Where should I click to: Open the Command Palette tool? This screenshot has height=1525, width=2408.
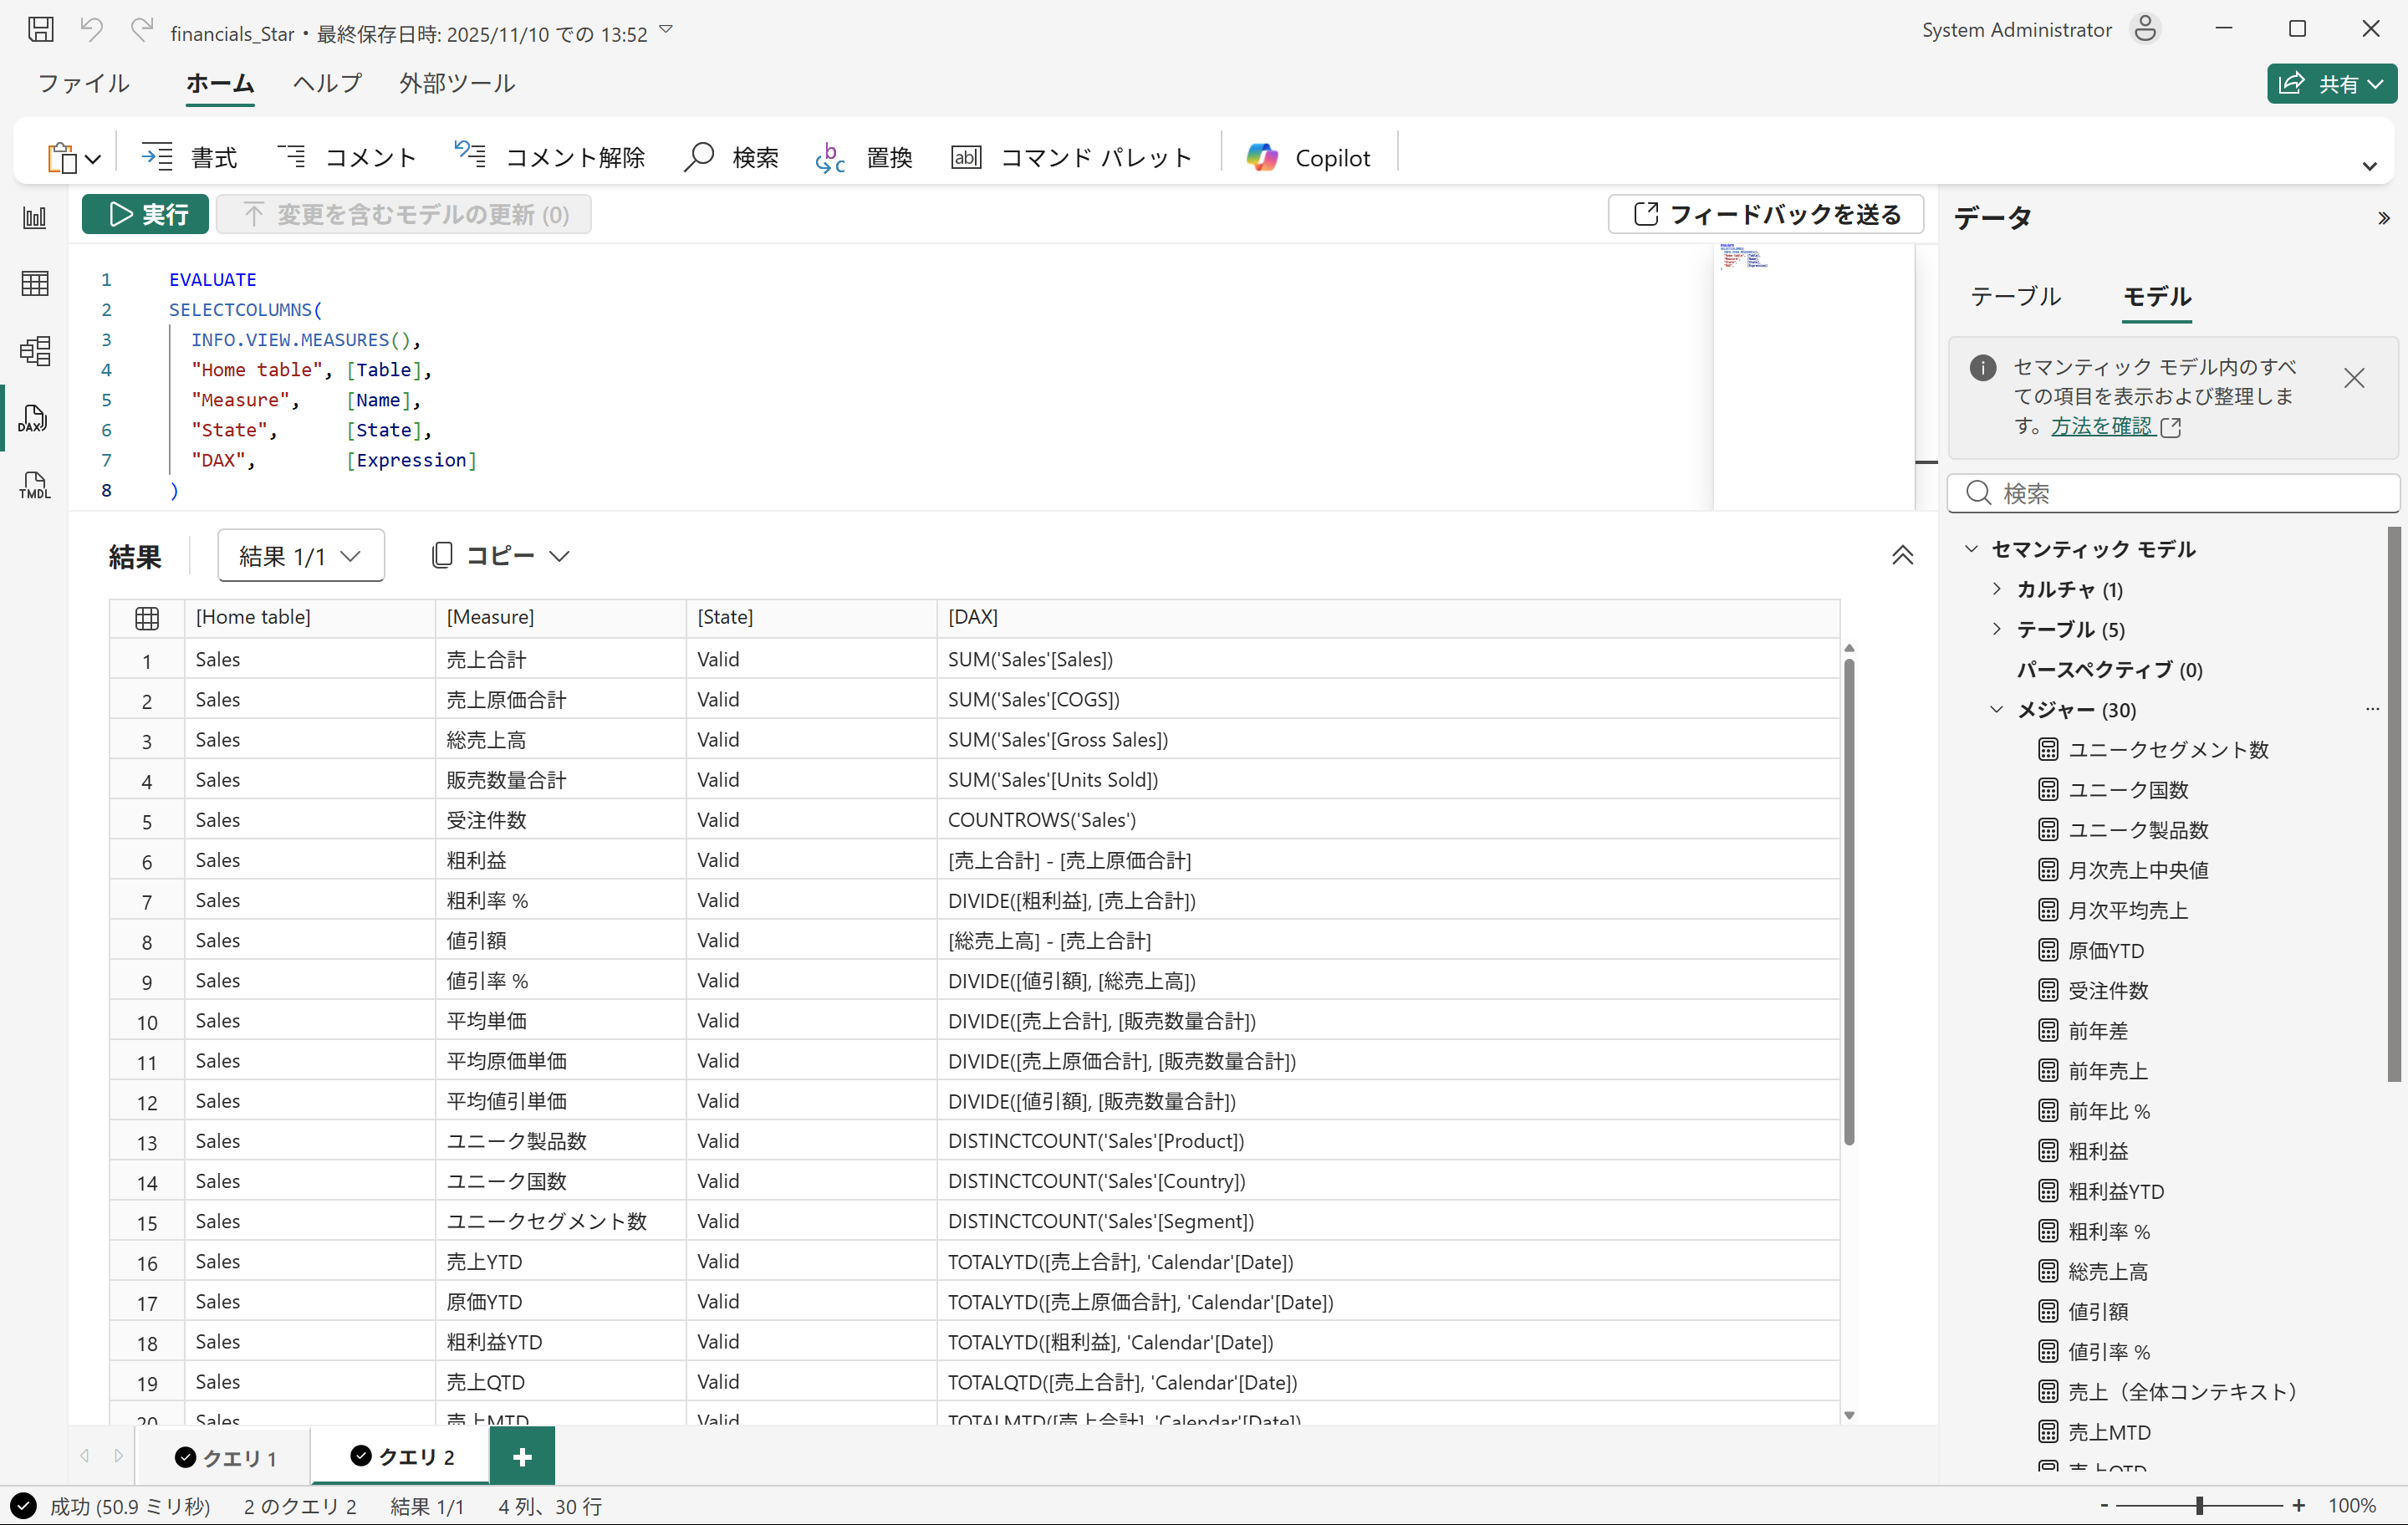click(1071, 157)
